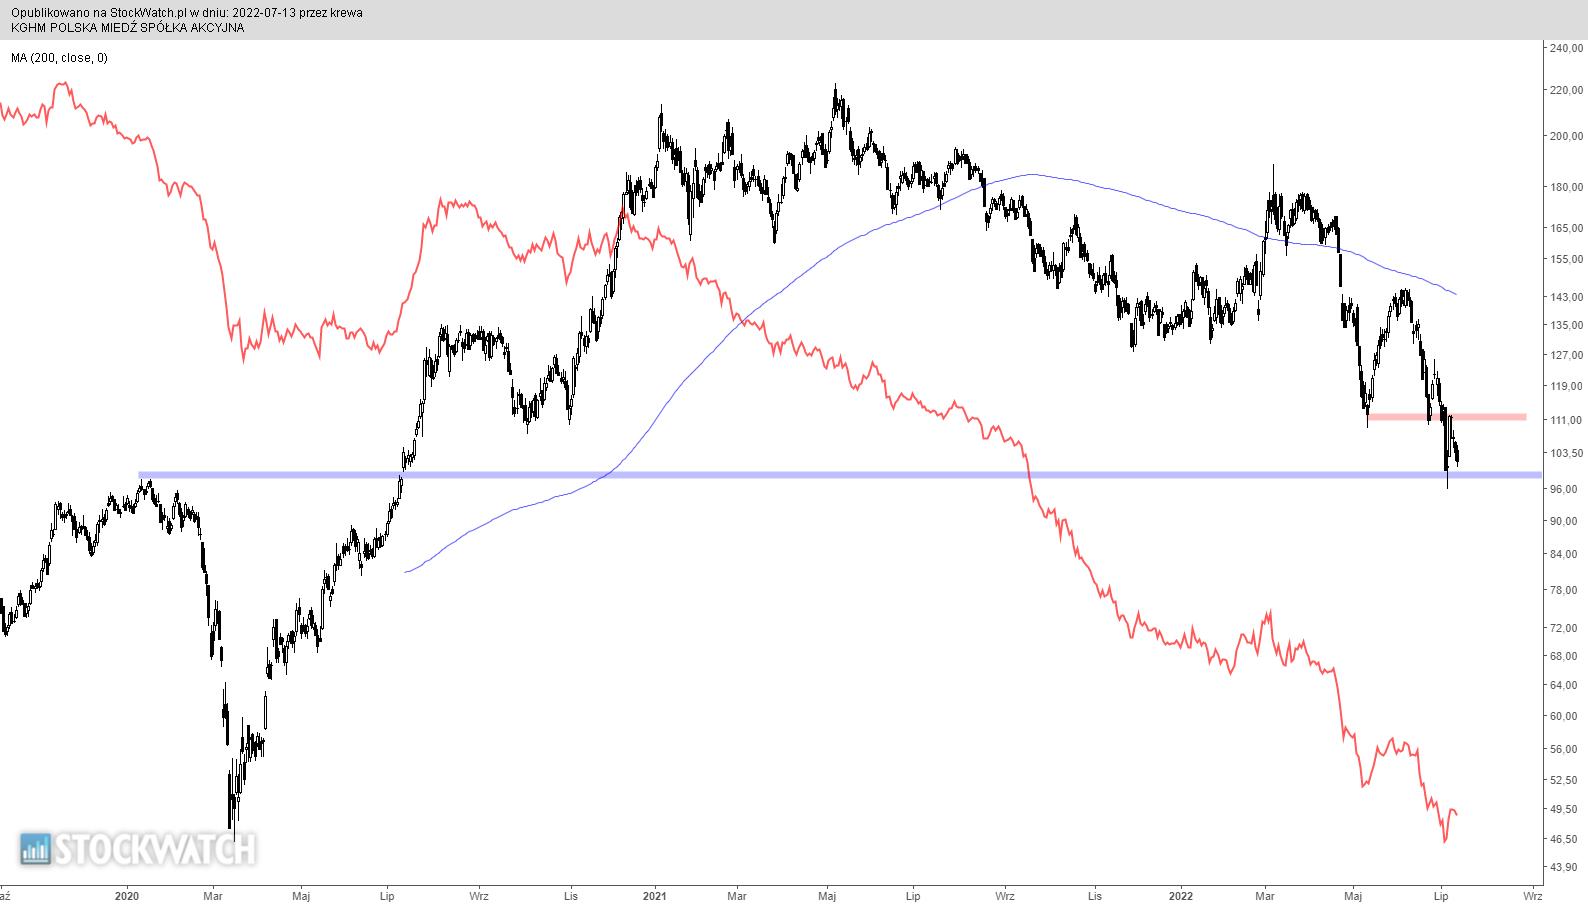1588x904 pixels.
Task: Click the 200,00 price axis label
Action: 1566,137
